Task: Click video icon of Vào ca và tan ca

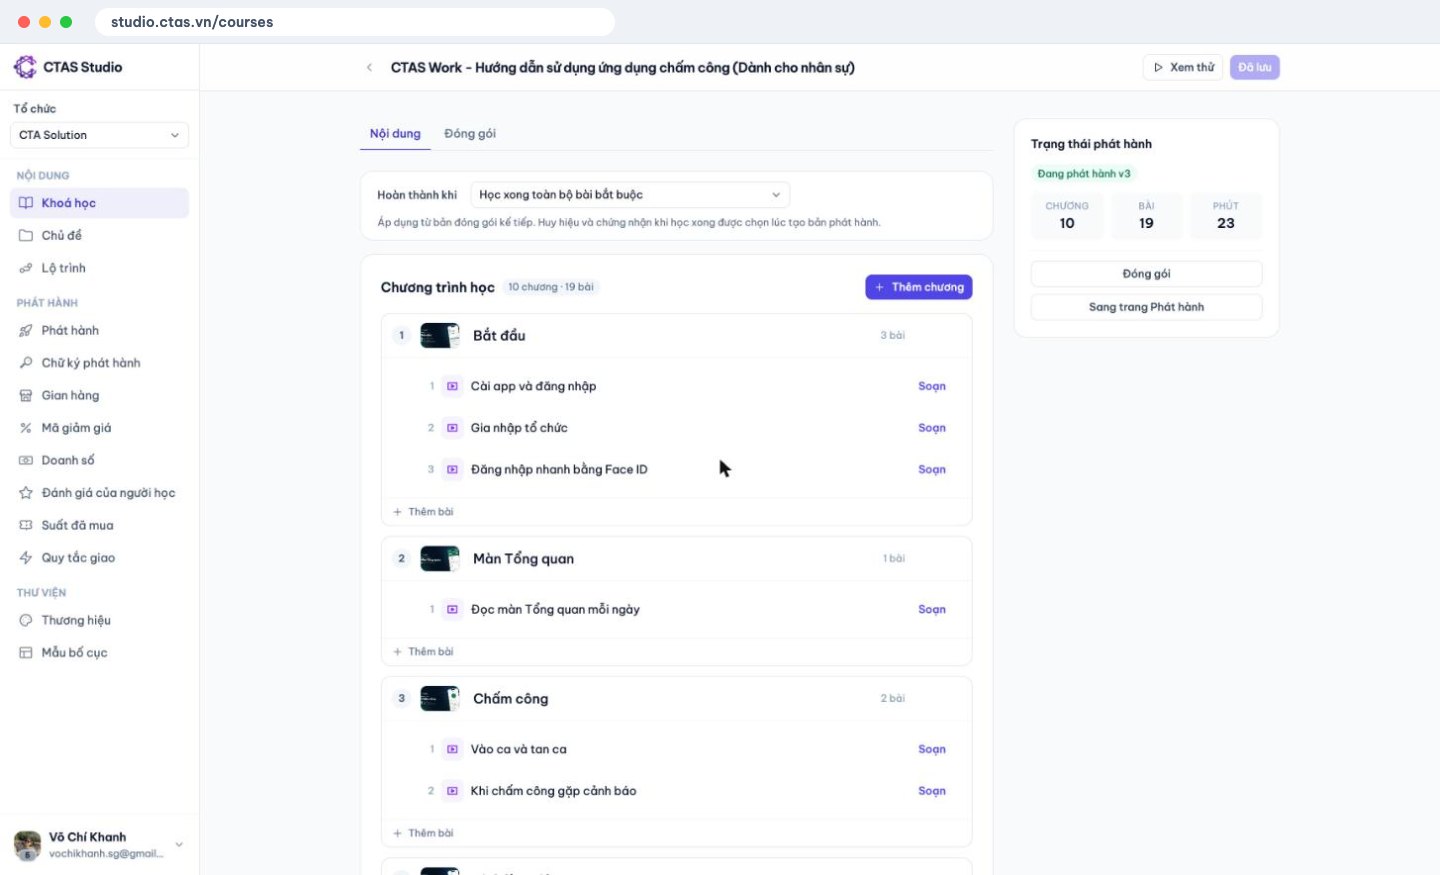Action: pos(452,749)
